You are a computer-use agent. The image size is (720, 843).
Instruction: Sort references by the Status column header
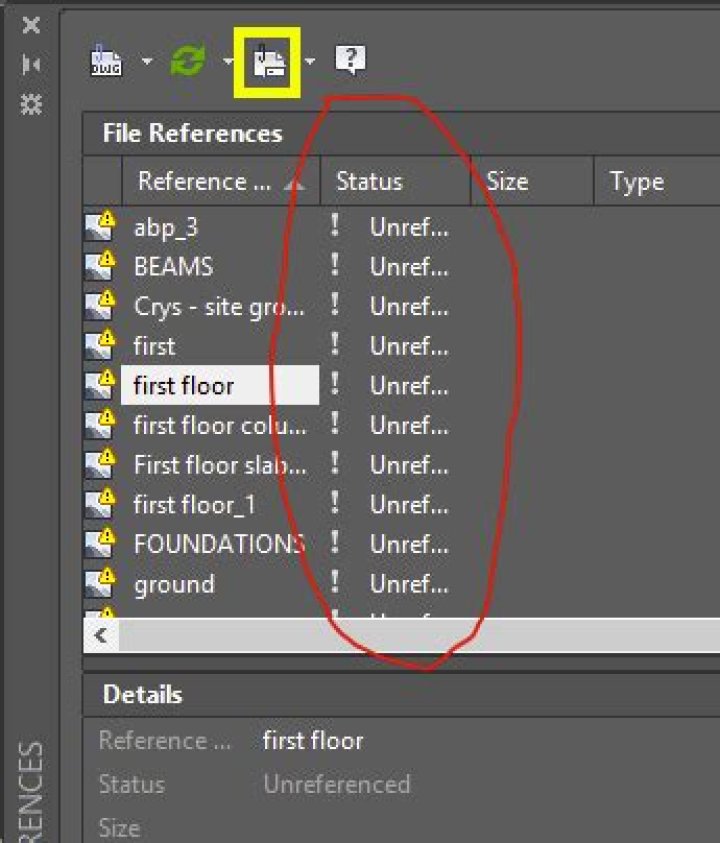(x=370, y=181)
